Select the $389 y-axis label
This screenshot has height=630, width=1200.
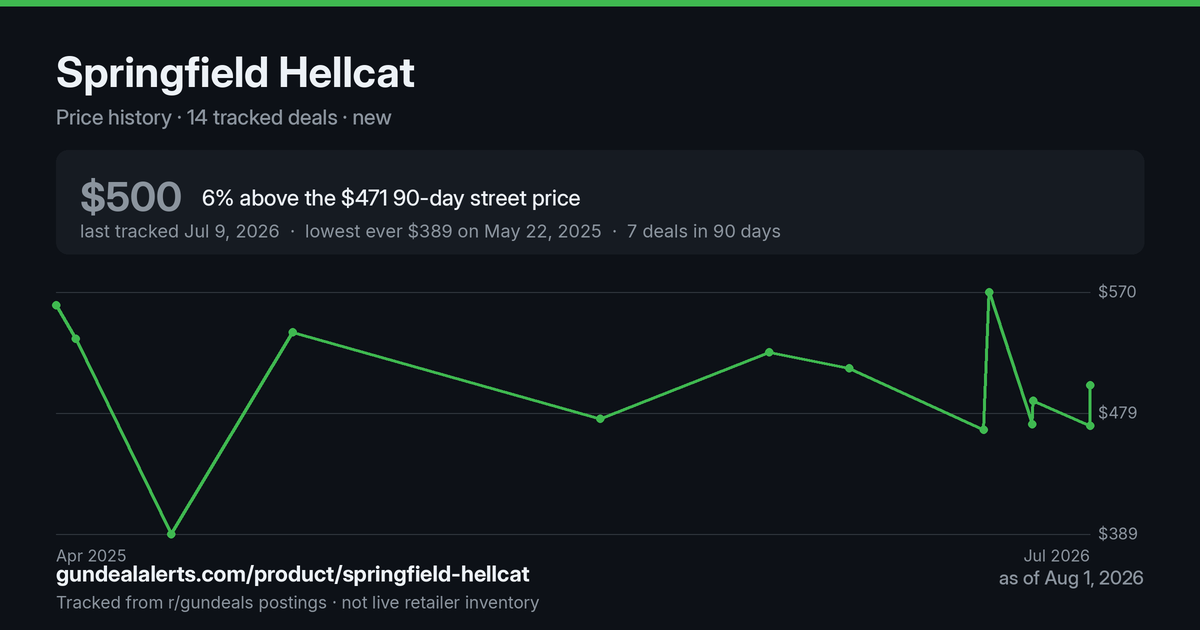click(1118, 534)
